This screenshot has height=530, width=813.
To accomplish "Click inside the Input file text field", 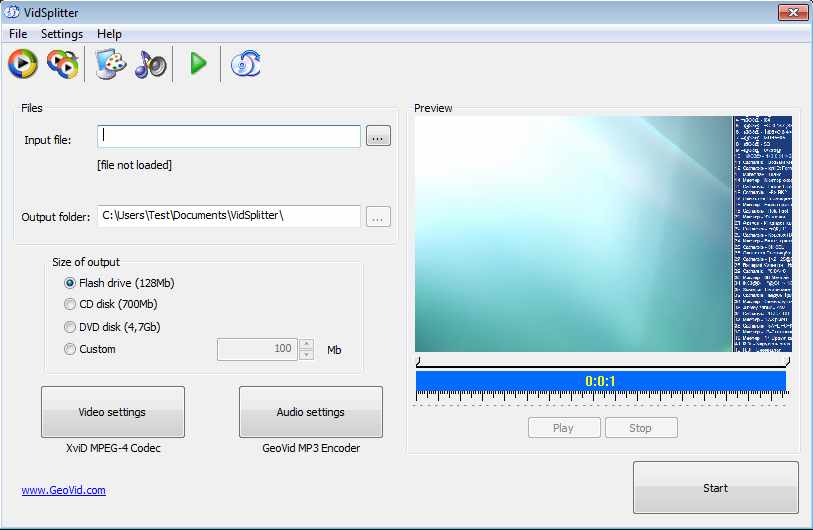I will point(229,136).
